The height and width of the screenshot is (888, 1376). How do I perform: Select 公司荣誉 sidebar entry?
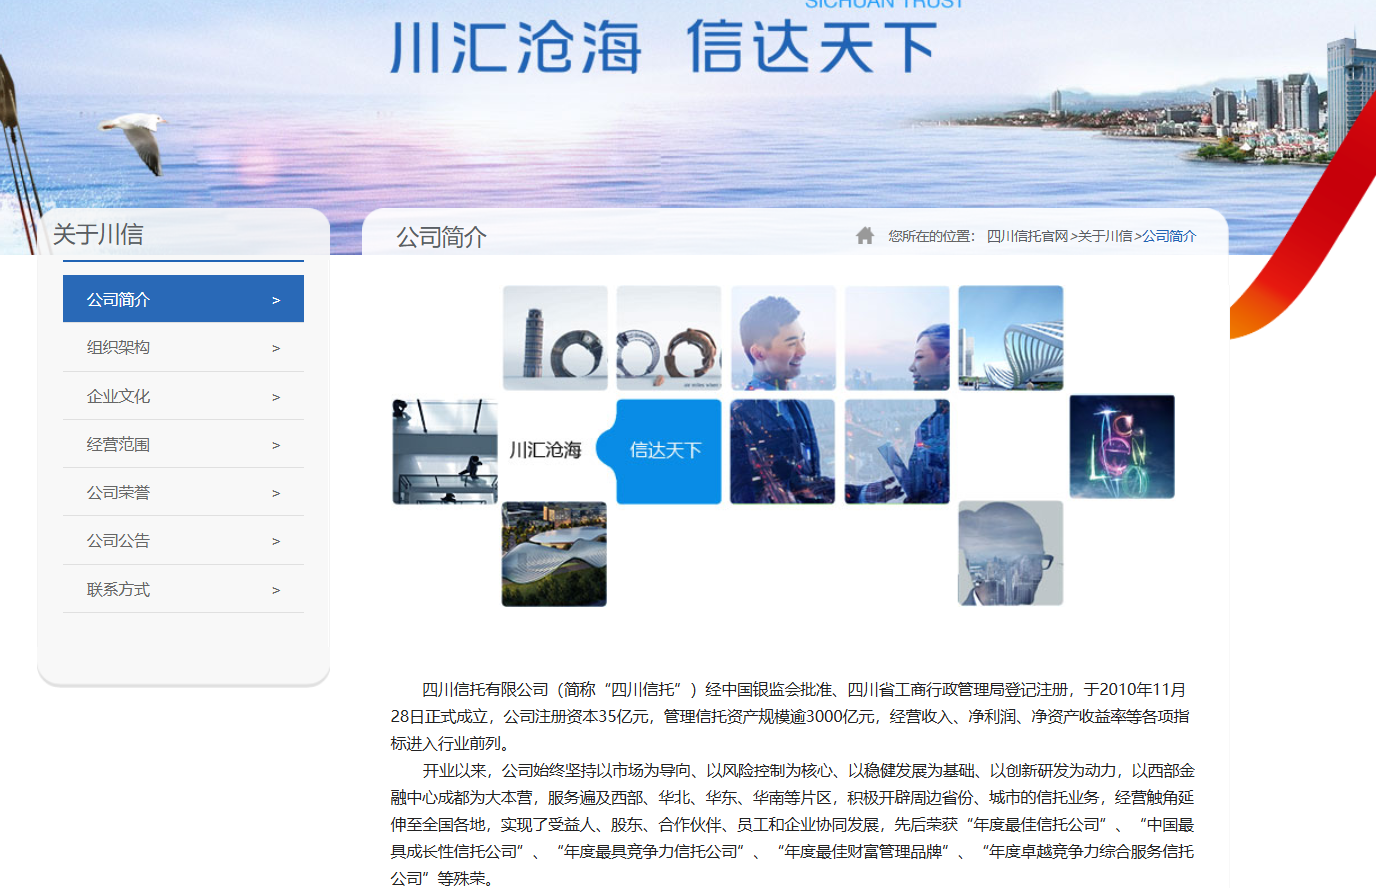[x=118, y=492]
